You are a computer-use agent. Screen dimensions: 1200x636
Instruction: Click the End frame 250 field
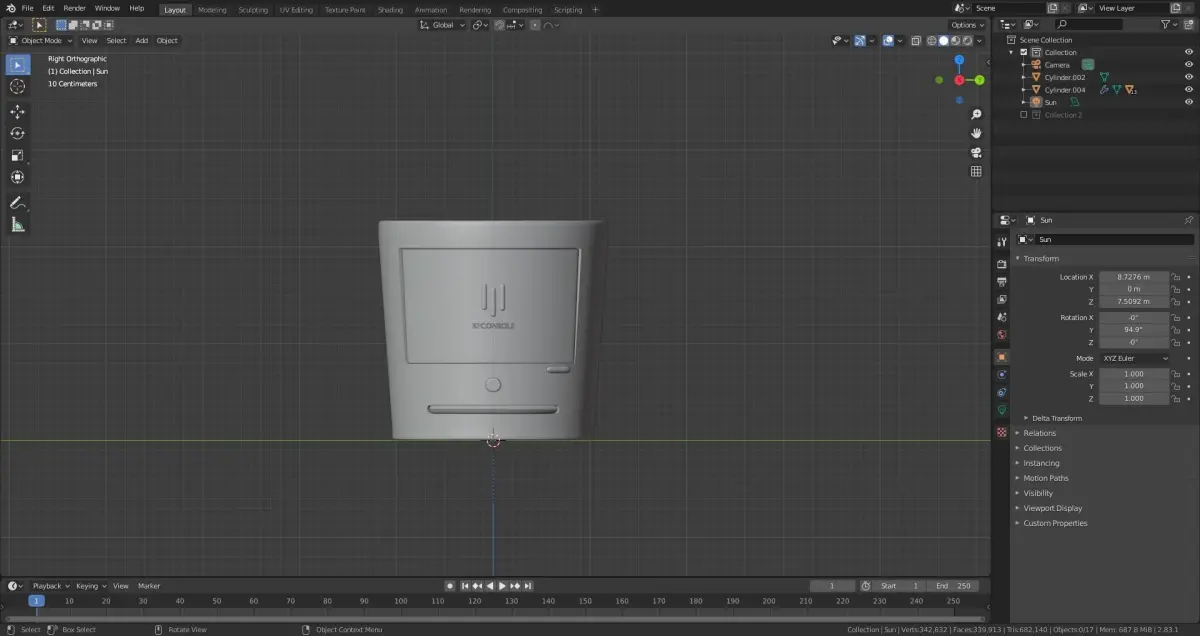[x=953, y=586]
